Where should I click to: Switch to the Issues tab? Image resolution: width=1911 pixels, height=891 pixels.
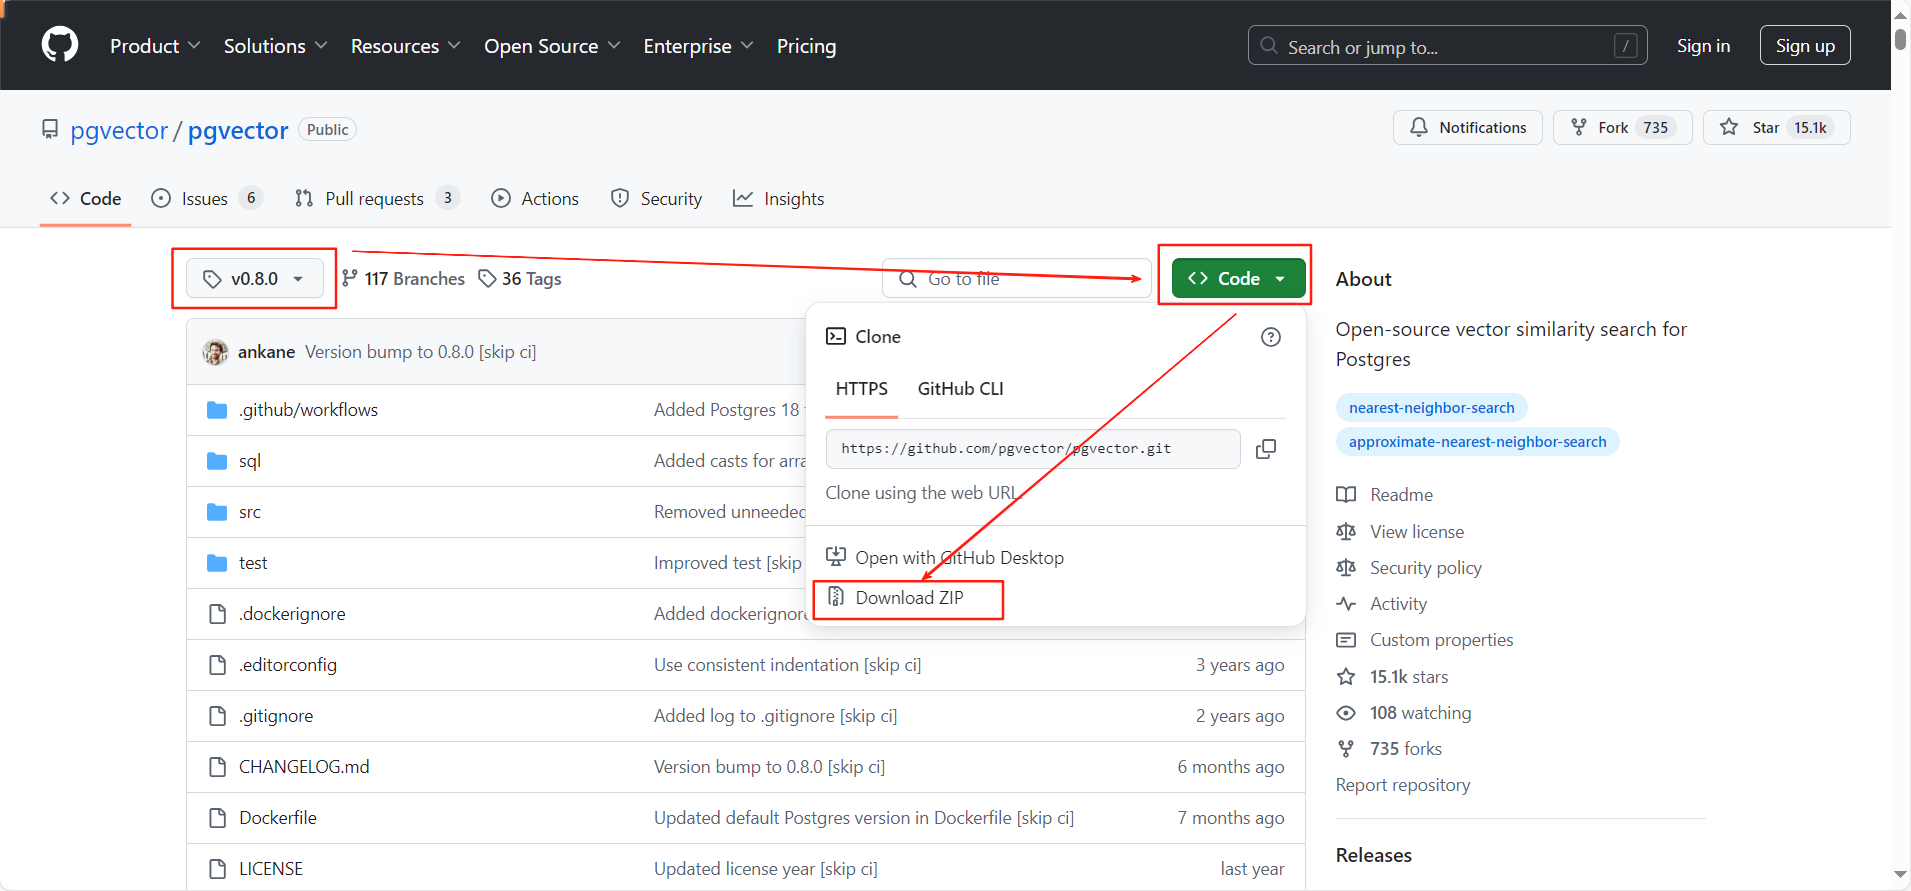point(206,199)
